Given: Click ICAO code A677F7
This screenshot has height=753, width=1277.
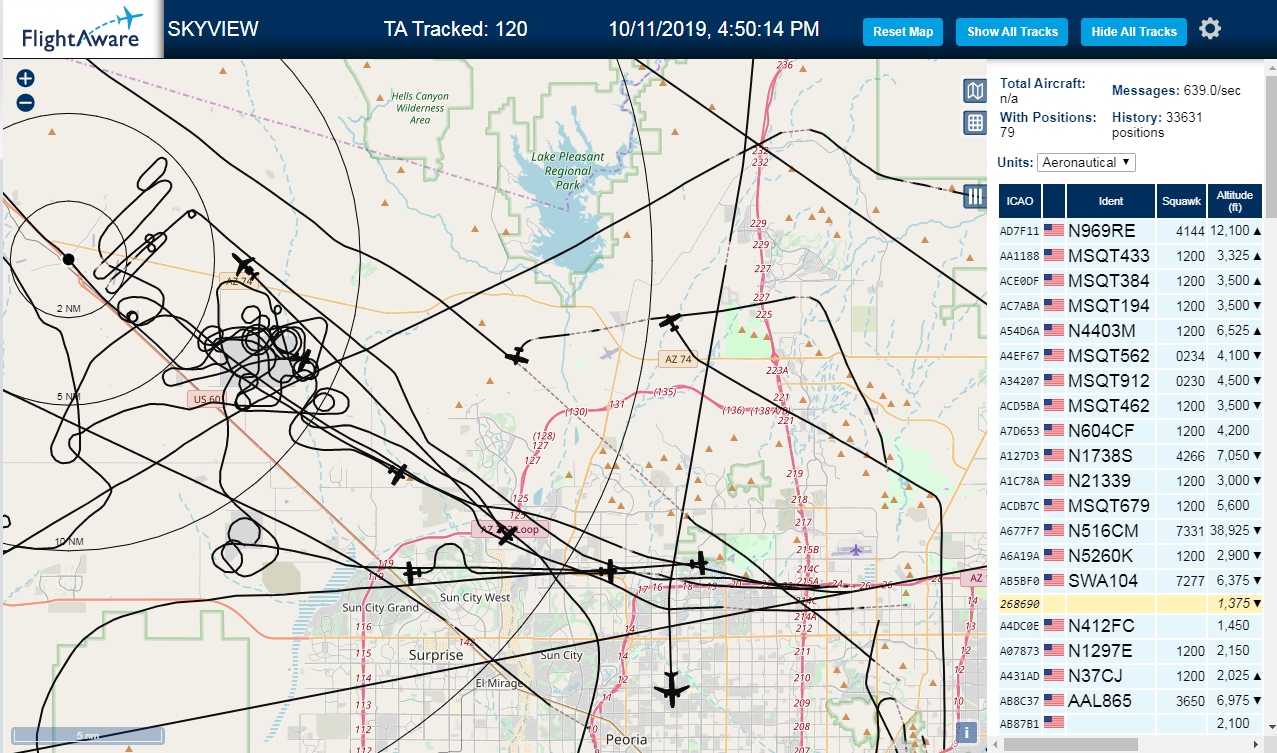Looking at the screenshot, I should point(1019,531).
